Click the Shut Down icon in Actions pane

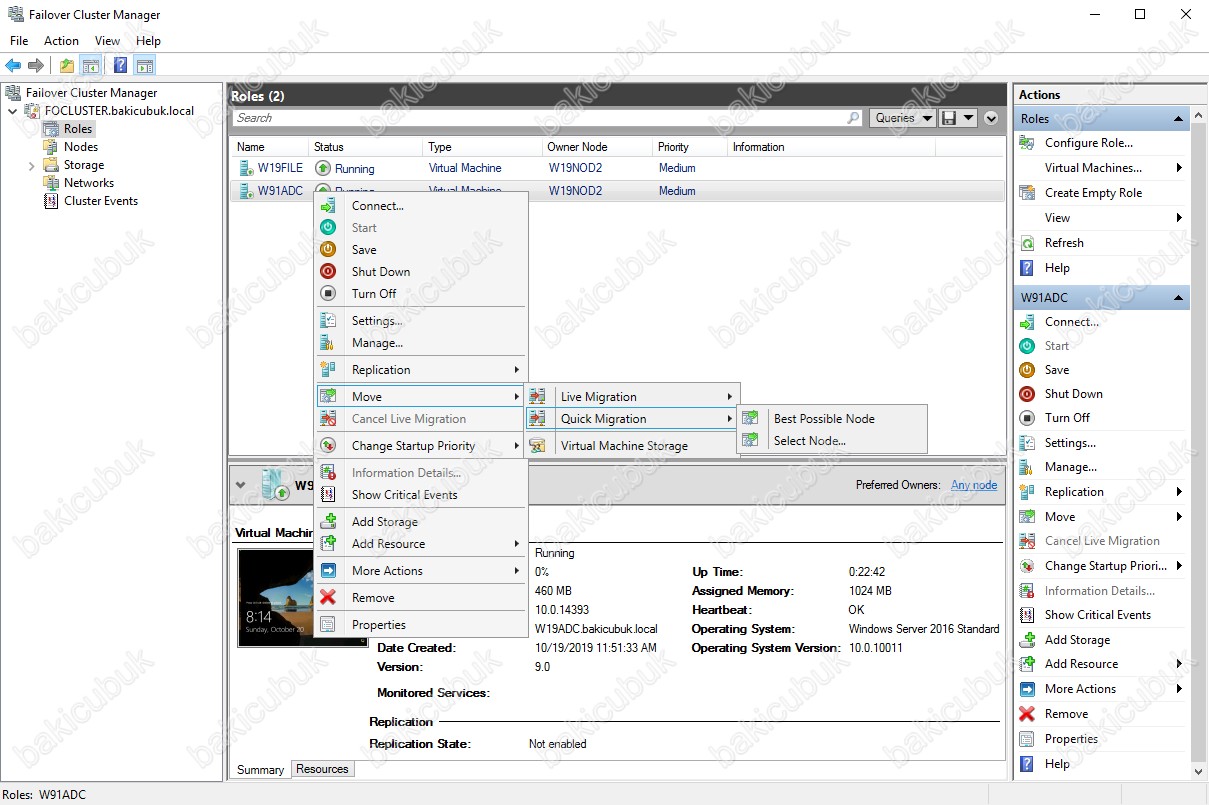(1027, 394)
